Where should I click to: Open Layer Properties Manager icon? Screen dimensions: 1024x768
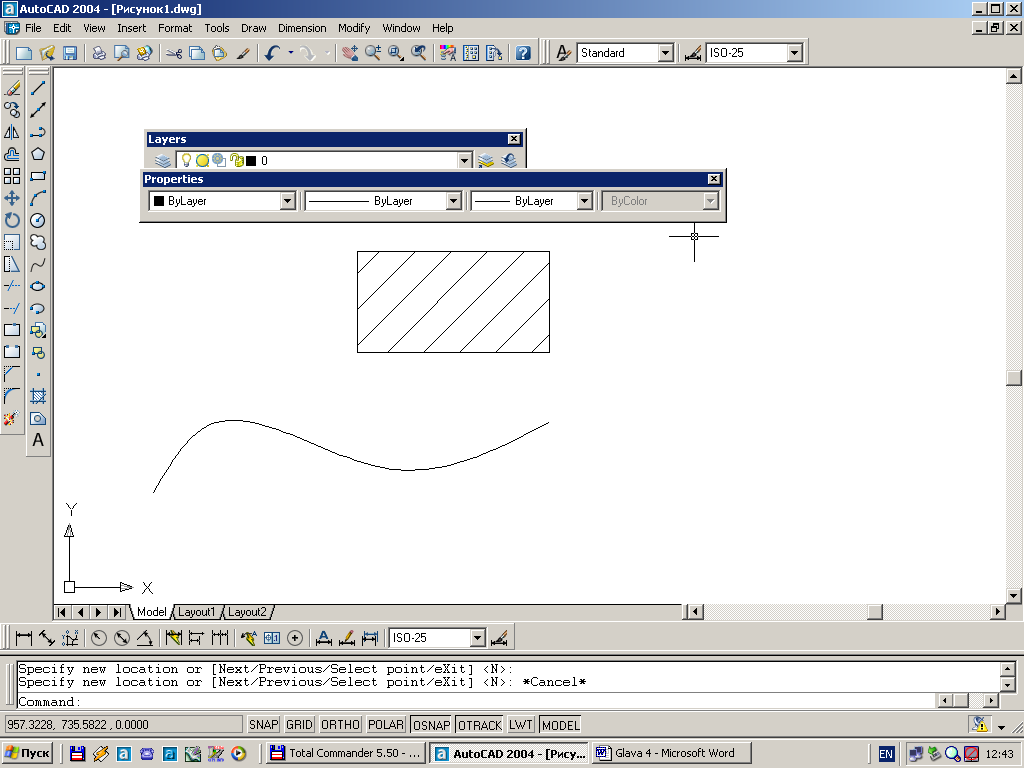click(163, 161)
